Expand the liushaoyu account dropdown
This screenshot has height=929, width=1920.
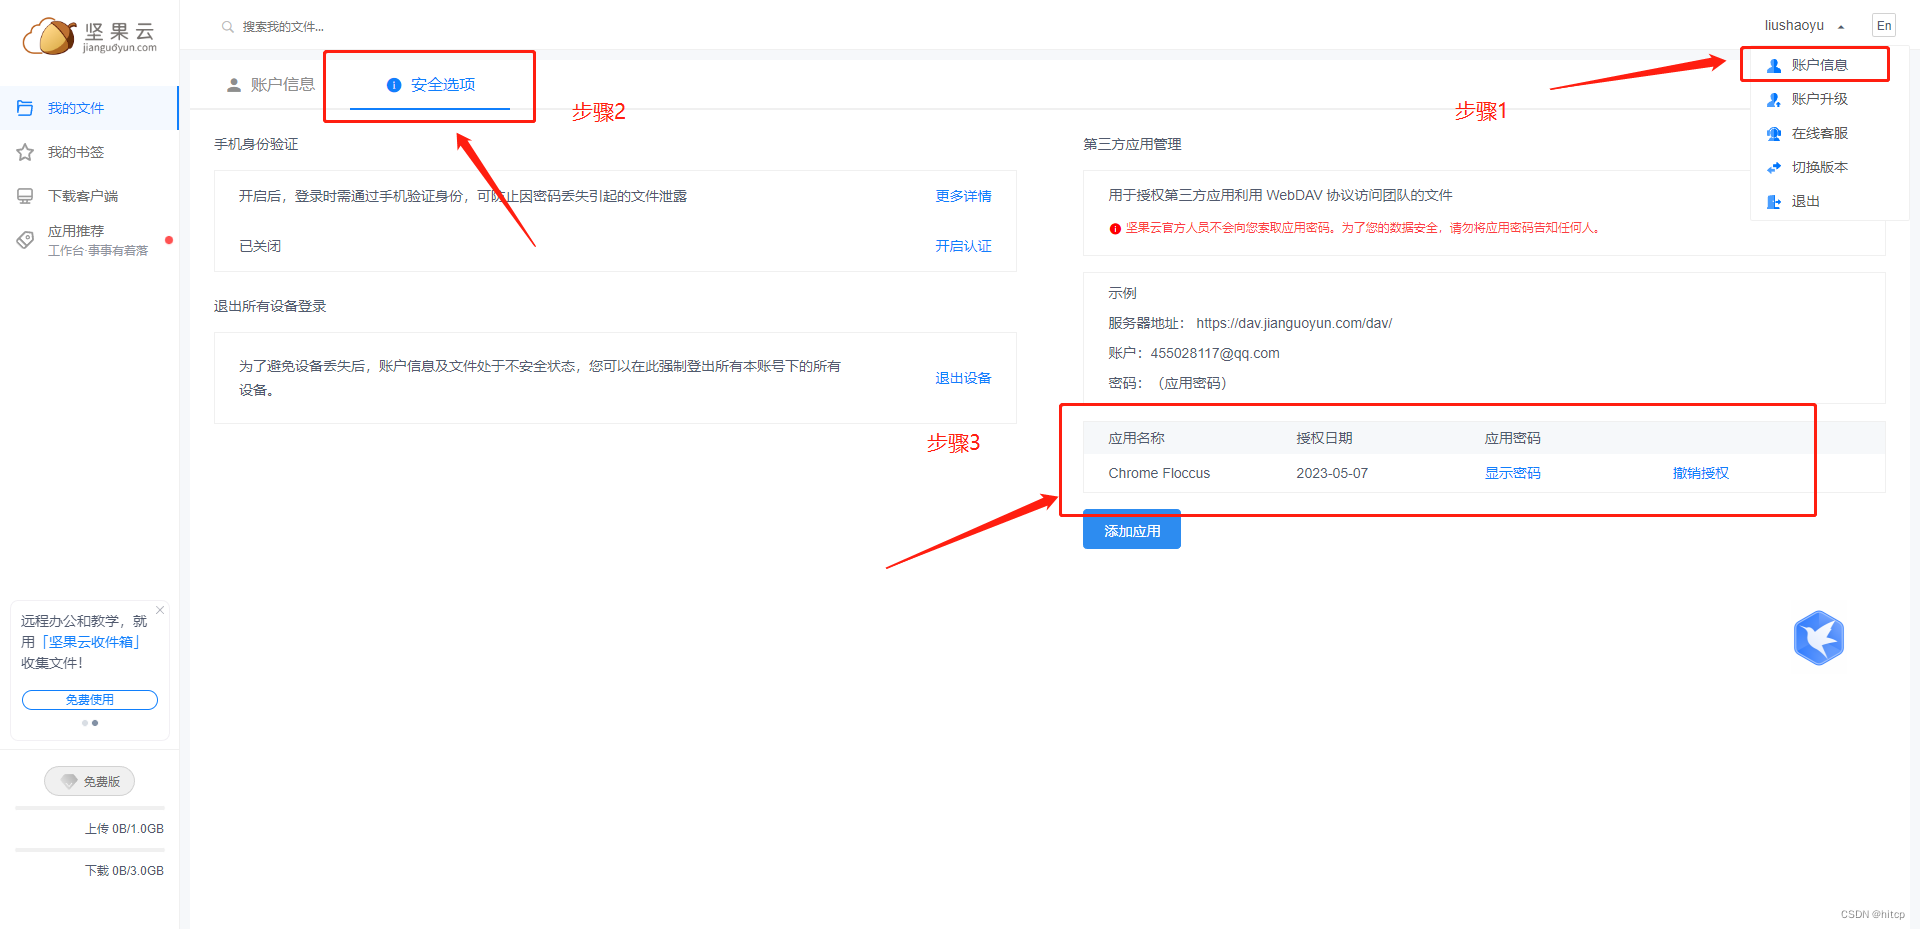pos(1802,25)
